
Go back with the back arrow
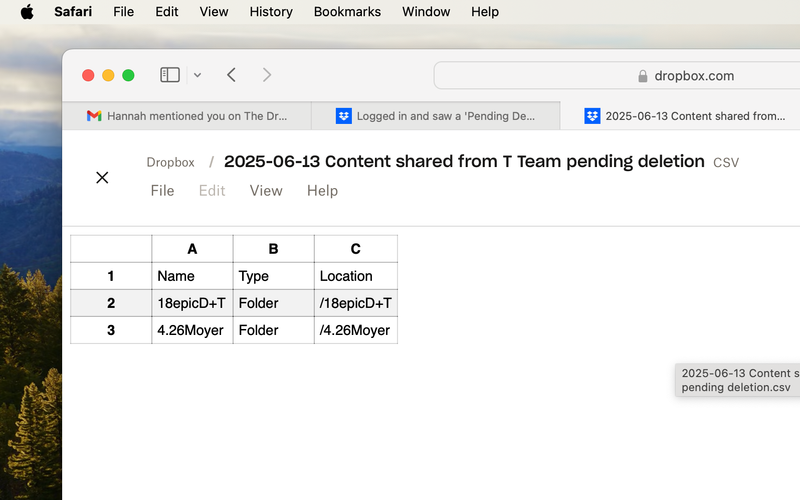click(x=231, y=75)
